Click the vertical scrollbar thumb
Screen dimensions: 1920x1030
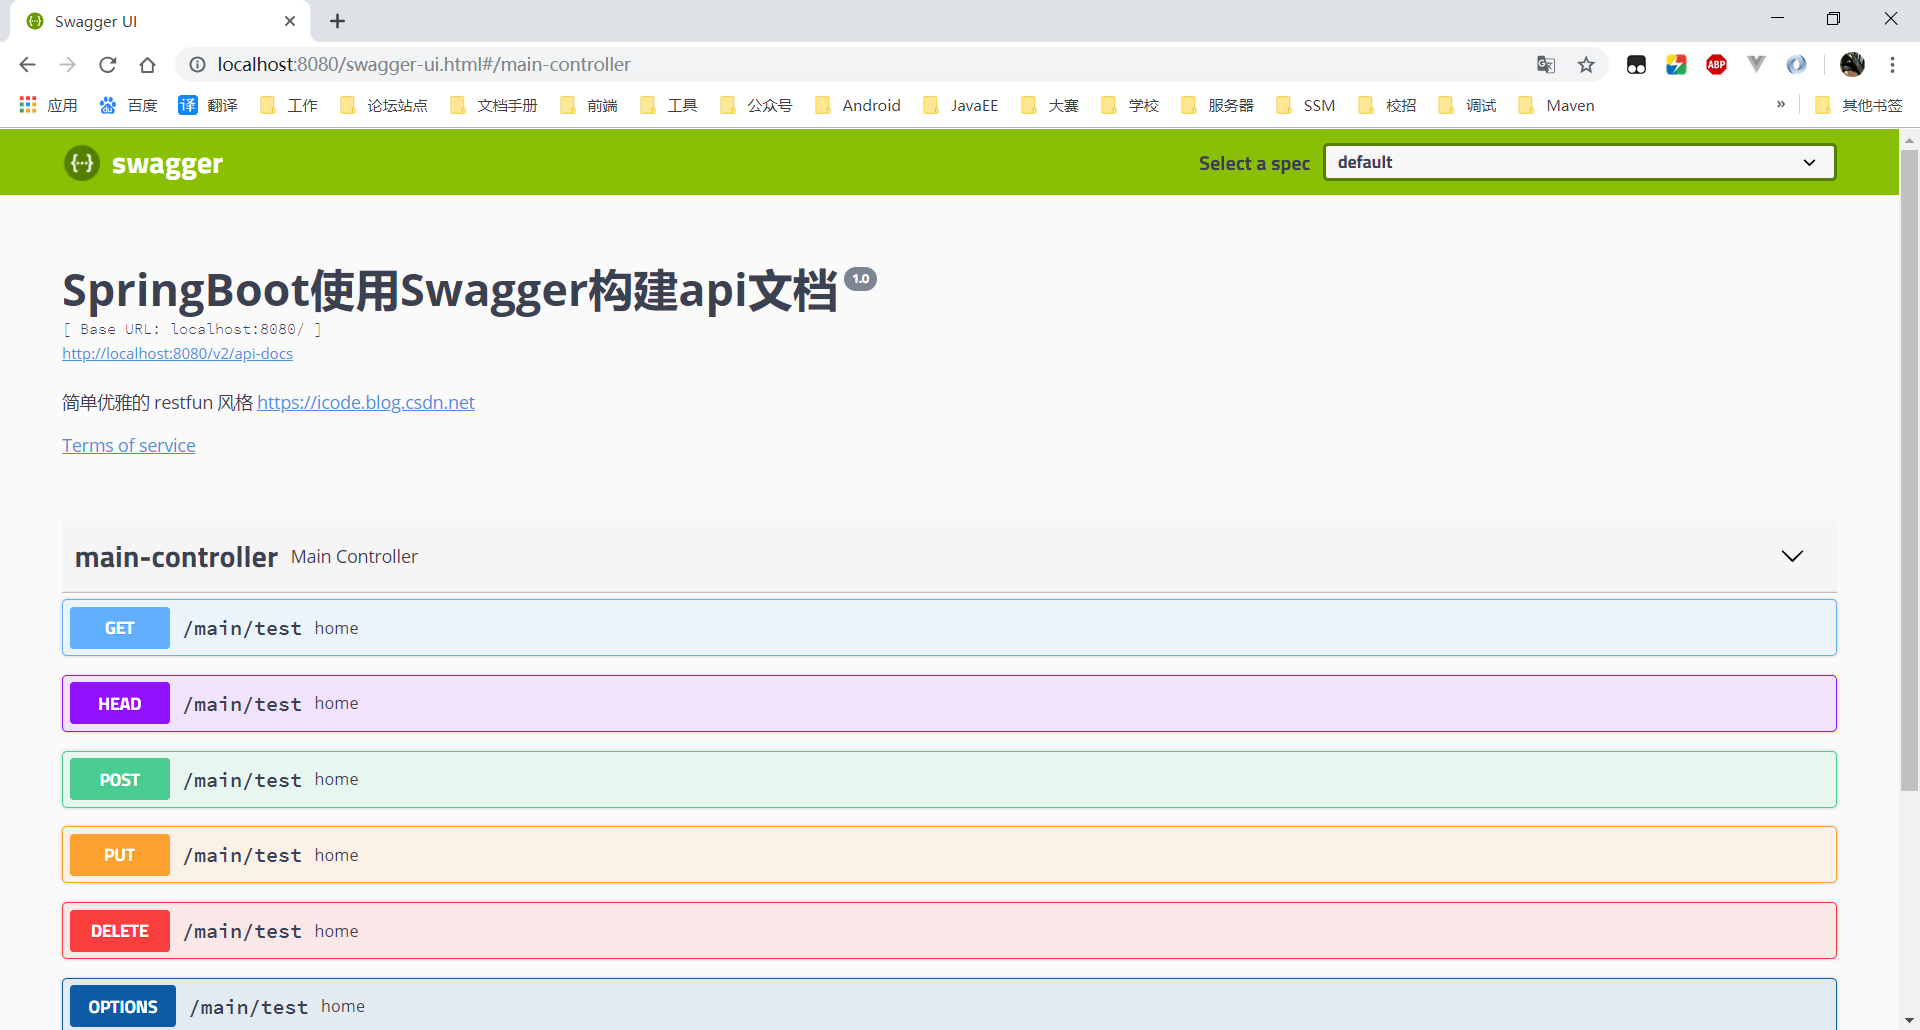click(1909, 470)
